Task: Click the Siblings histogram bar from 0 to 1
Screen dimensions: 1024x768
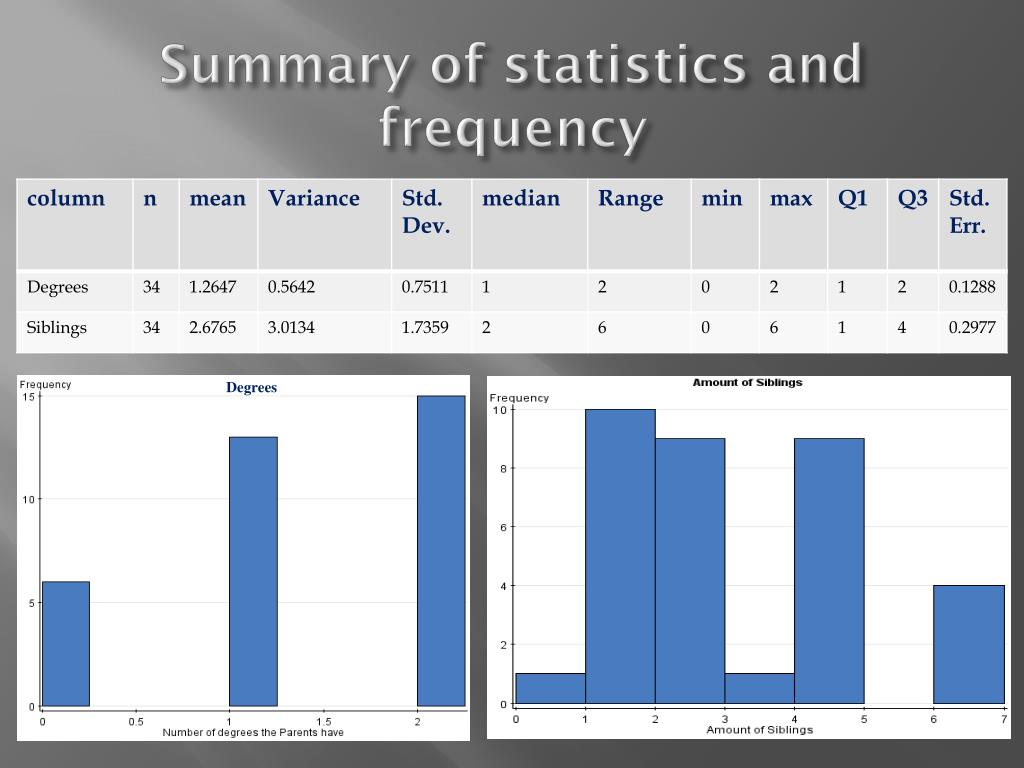Action: click(x=551, y=688)
